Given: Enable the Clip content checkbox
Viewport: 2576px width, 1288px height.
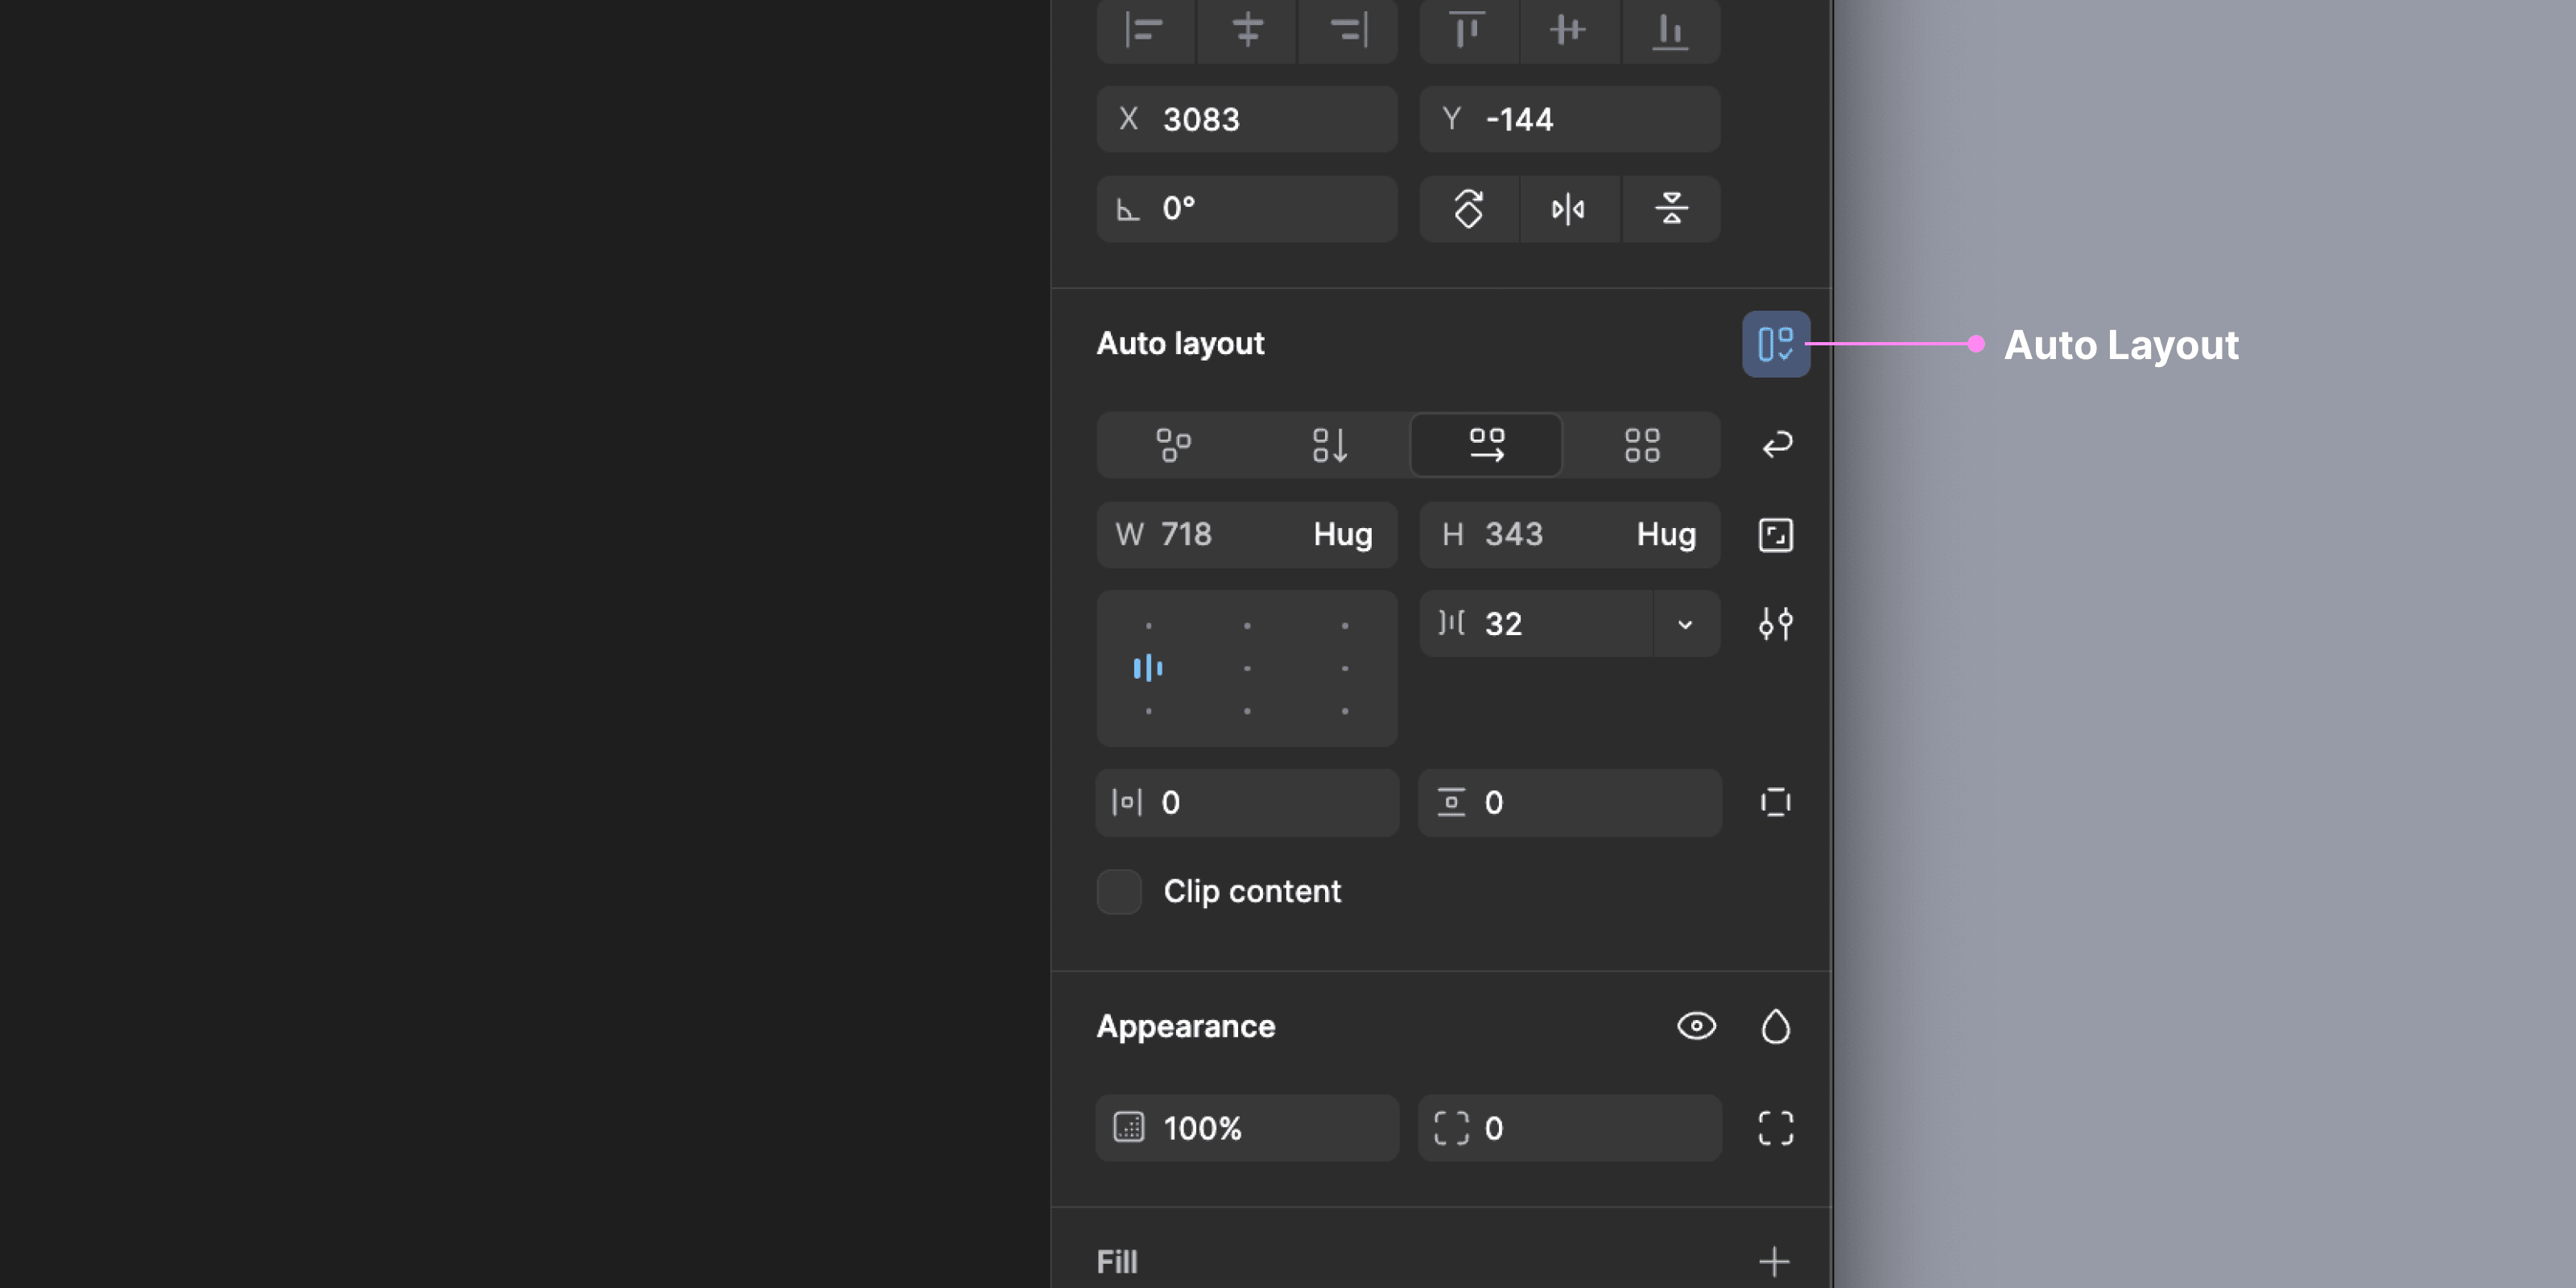Looking at the screenshot, I should tap(1119, 891).
